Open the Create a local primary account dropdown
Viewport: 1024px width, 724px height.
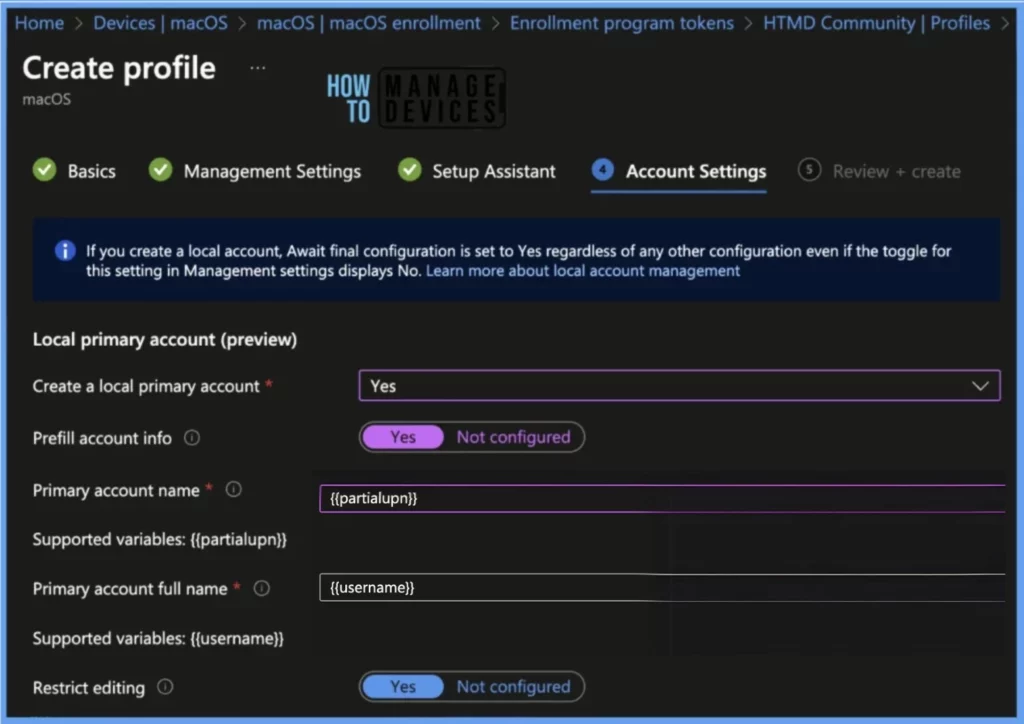click(x=679, y=386)
